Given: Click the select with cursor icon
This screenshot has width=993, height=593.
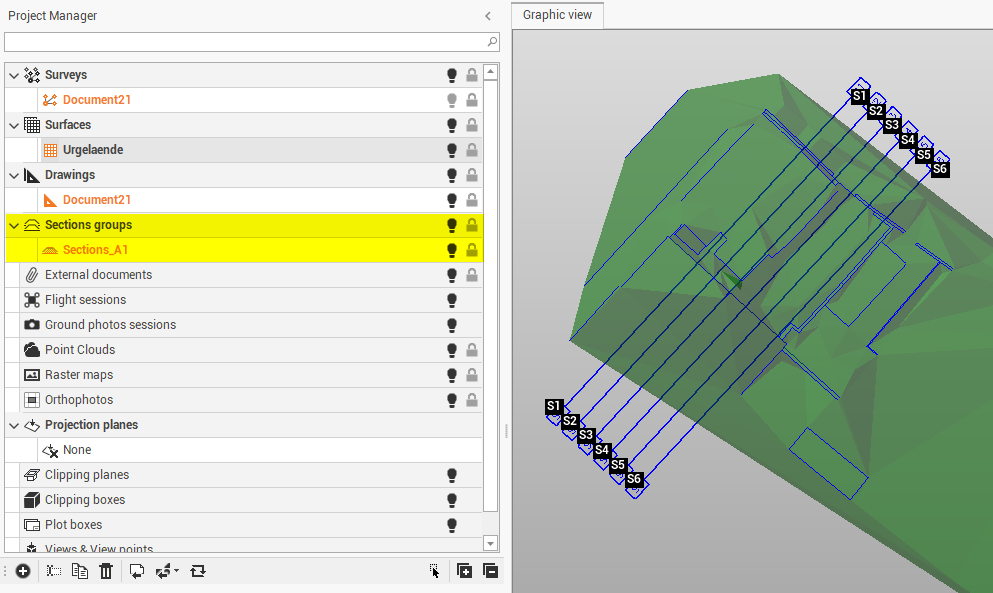Looking at the screenshot, I should click(x=434, y=571).
